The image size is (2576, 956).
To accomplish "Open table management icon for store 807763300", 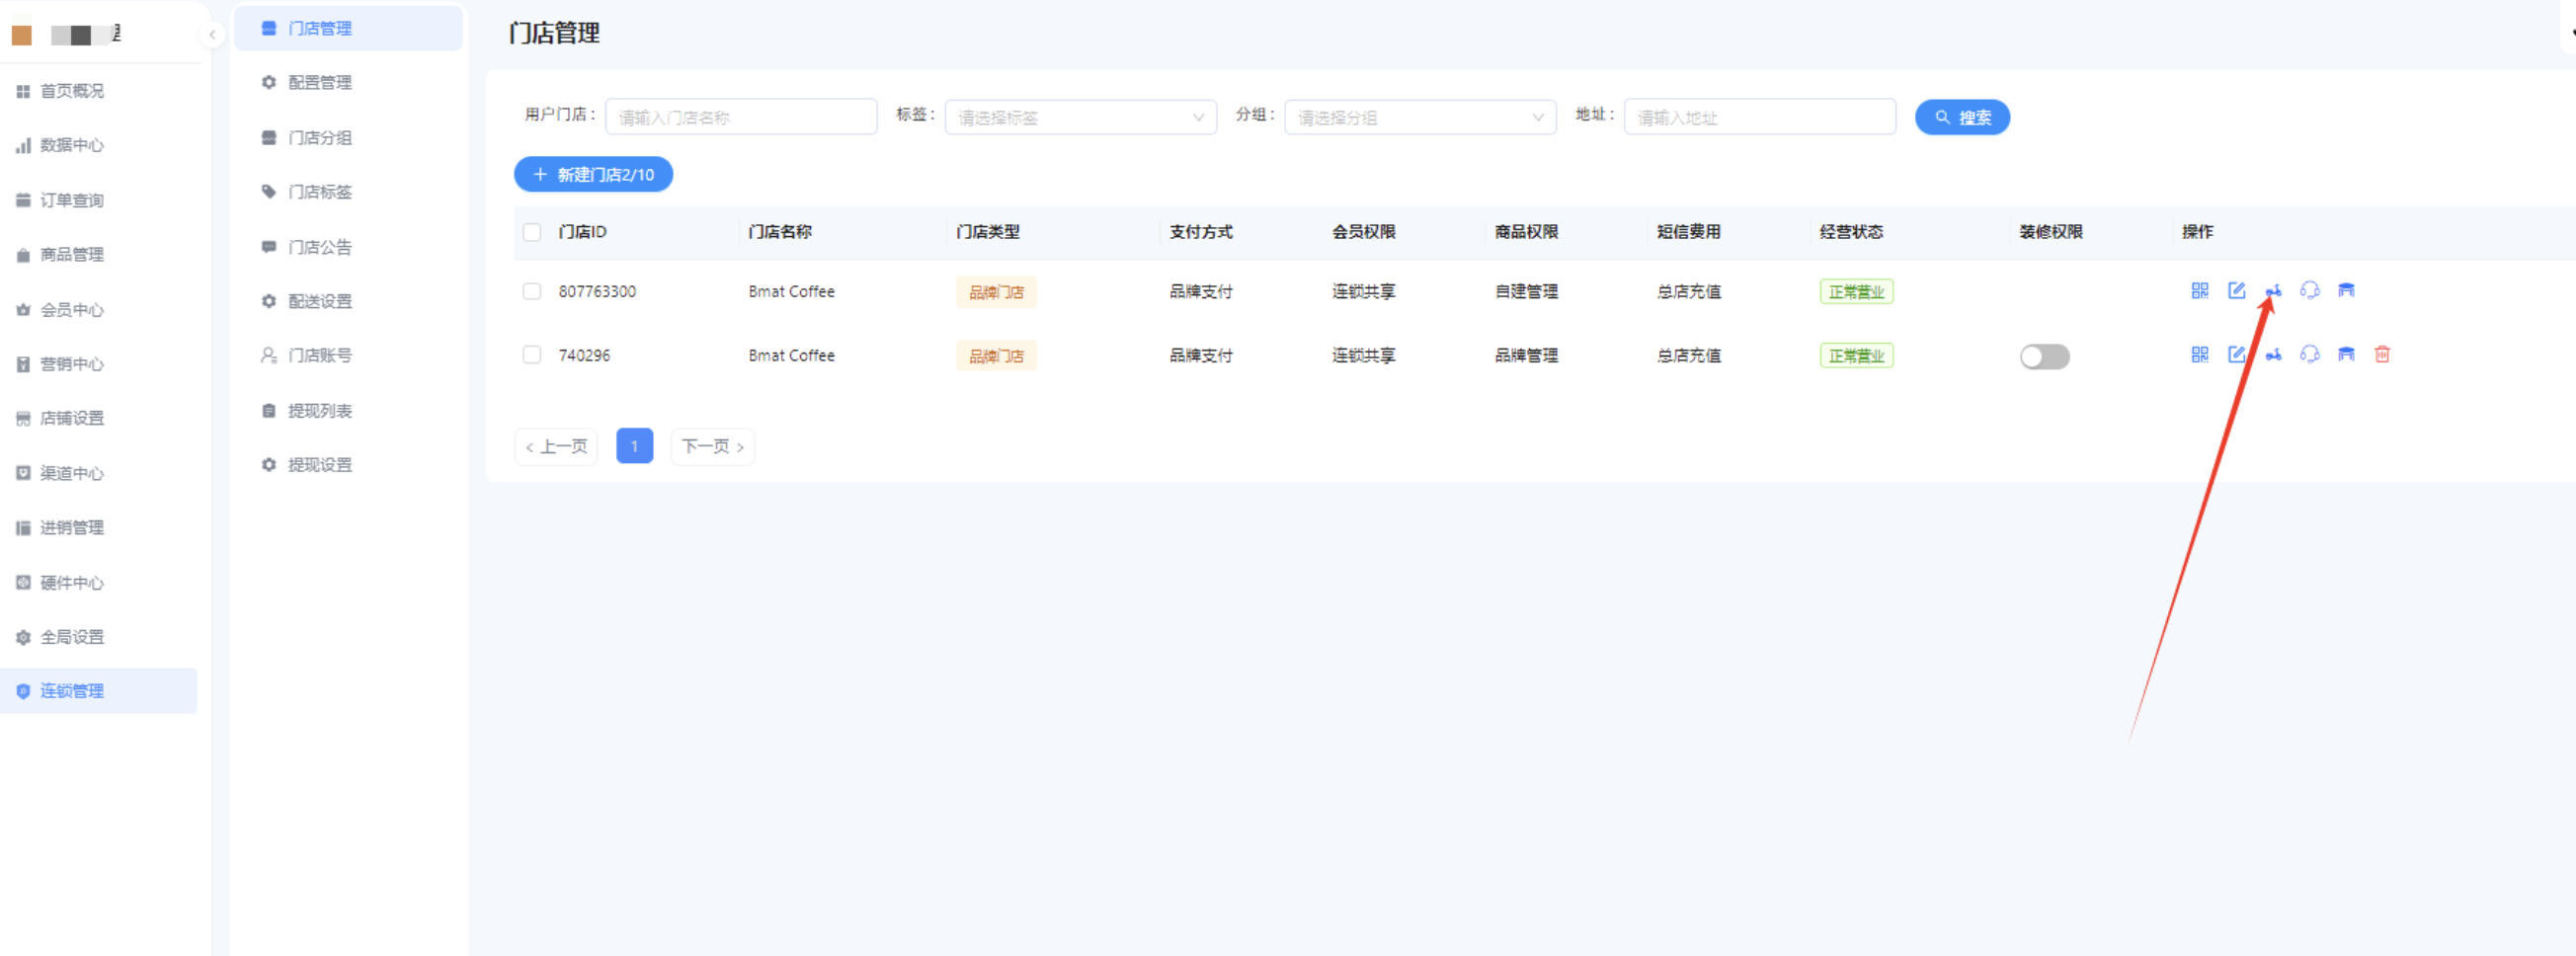I will click(x=2346, y=290).
